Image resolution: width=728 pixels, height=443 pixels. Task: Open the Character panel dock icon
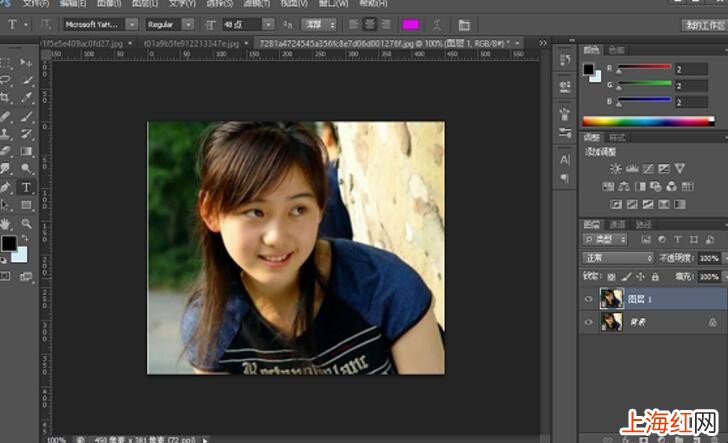pos(565,160)
